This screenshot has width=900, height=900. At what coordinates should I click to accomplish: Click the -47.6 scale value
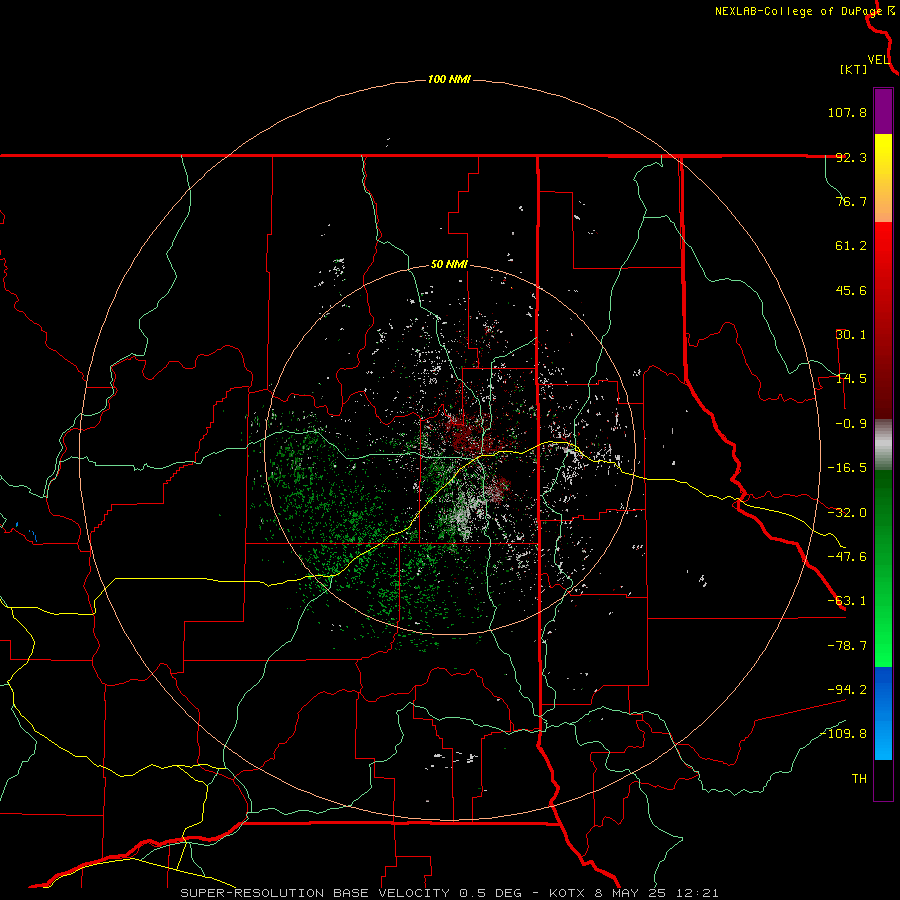(x=847, y=557)
